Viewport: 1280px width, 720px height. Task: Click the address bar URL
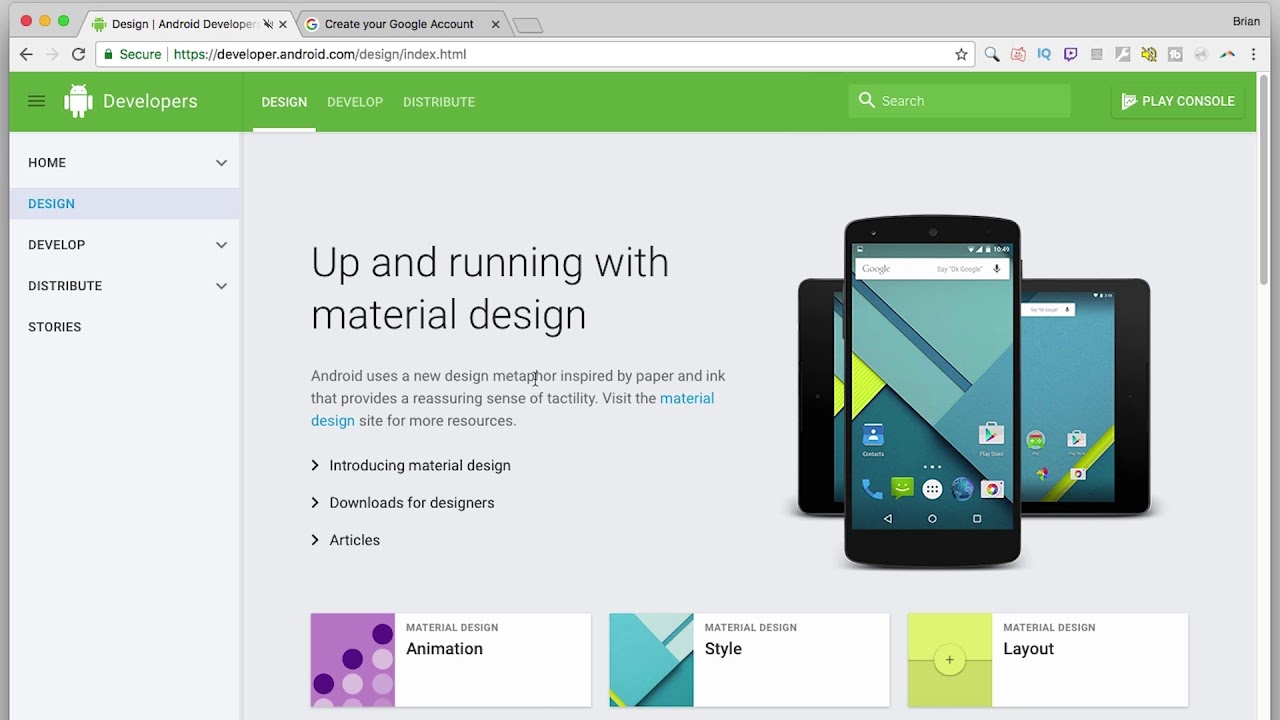point(320,54)
